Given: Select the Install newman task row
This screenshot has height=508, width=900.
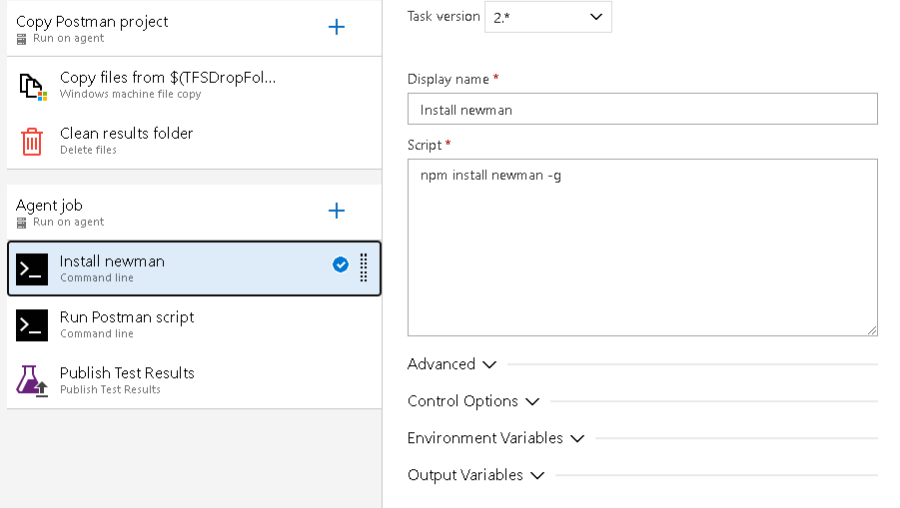Looking at the screenshot, I should [x=194, y=269].
